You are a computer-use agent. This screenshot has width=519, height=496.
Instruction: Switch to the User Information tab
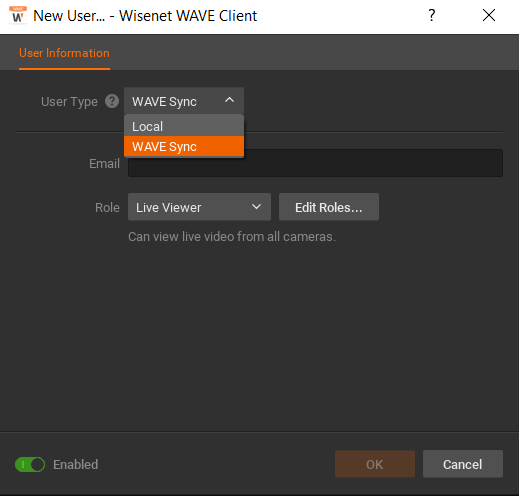click(x=64, y=53)
